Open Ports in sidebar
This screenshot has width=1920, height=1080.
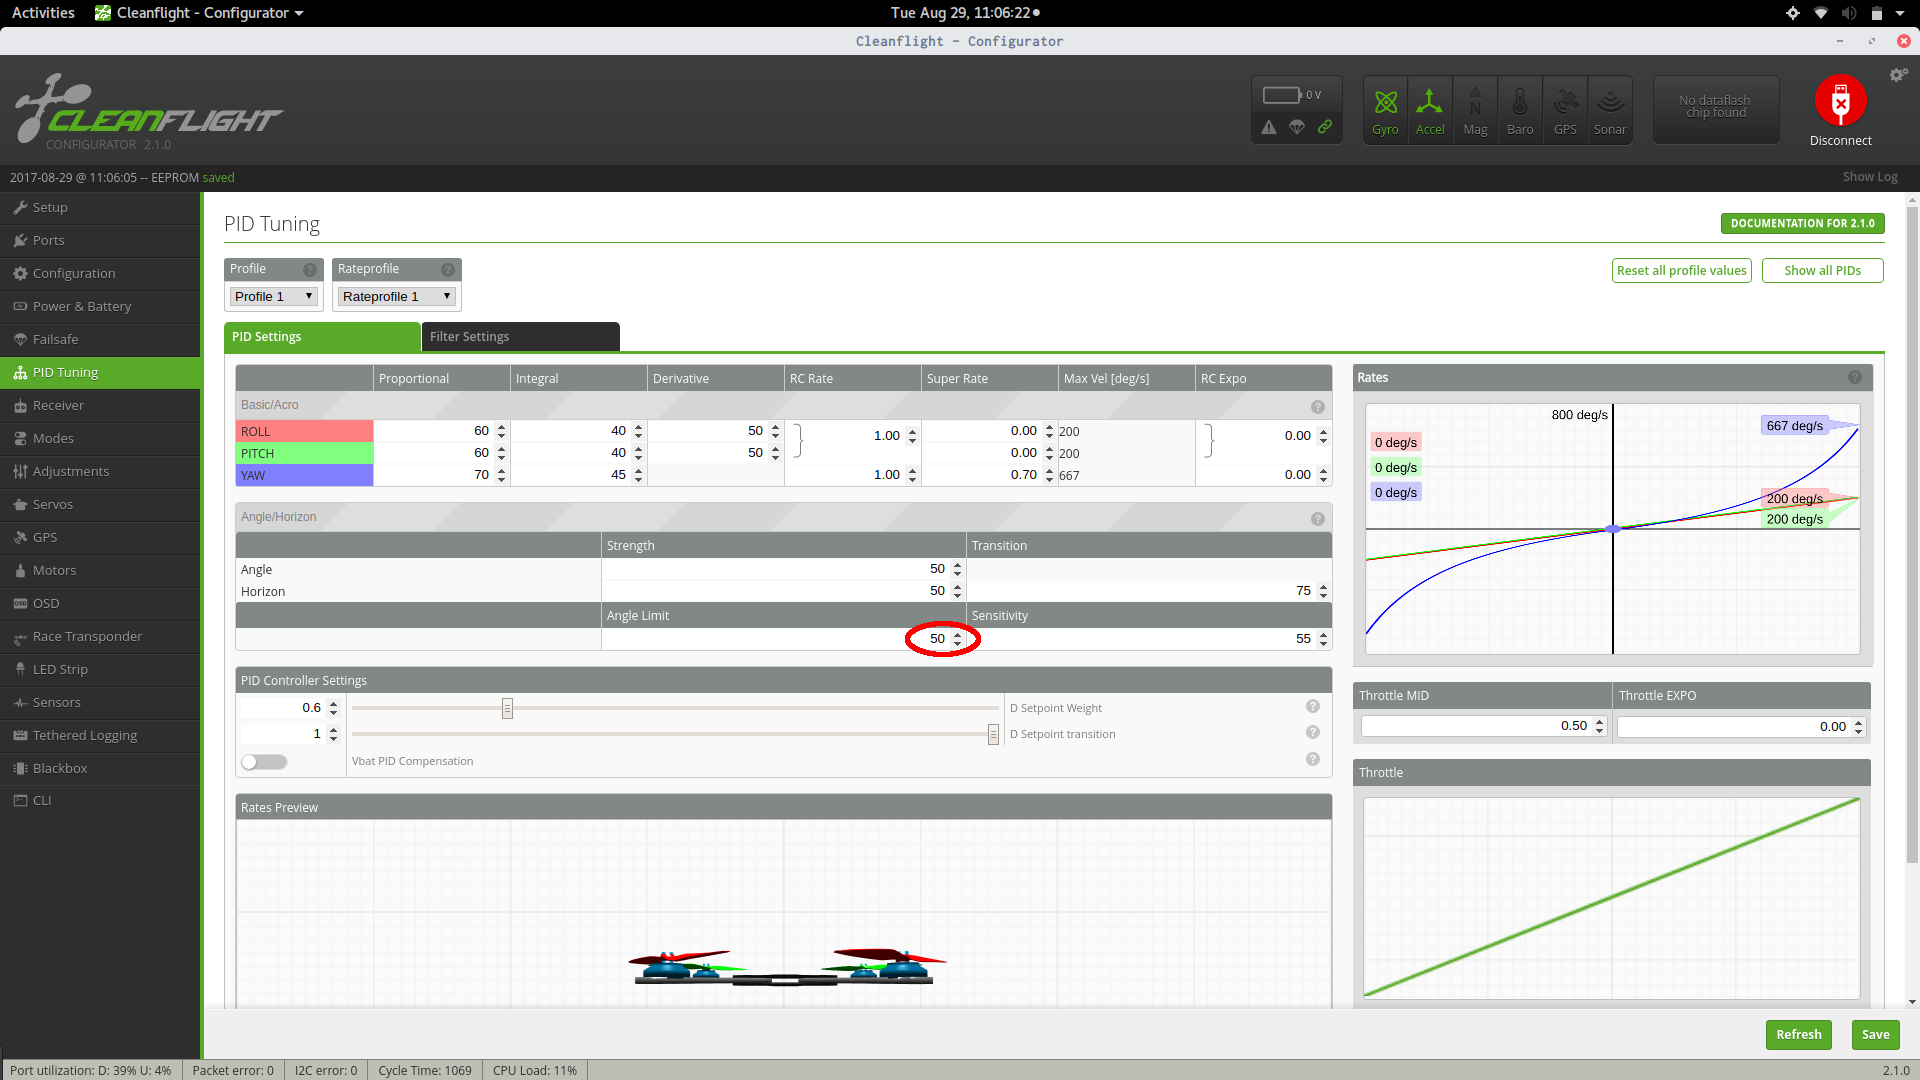(100, 240)
